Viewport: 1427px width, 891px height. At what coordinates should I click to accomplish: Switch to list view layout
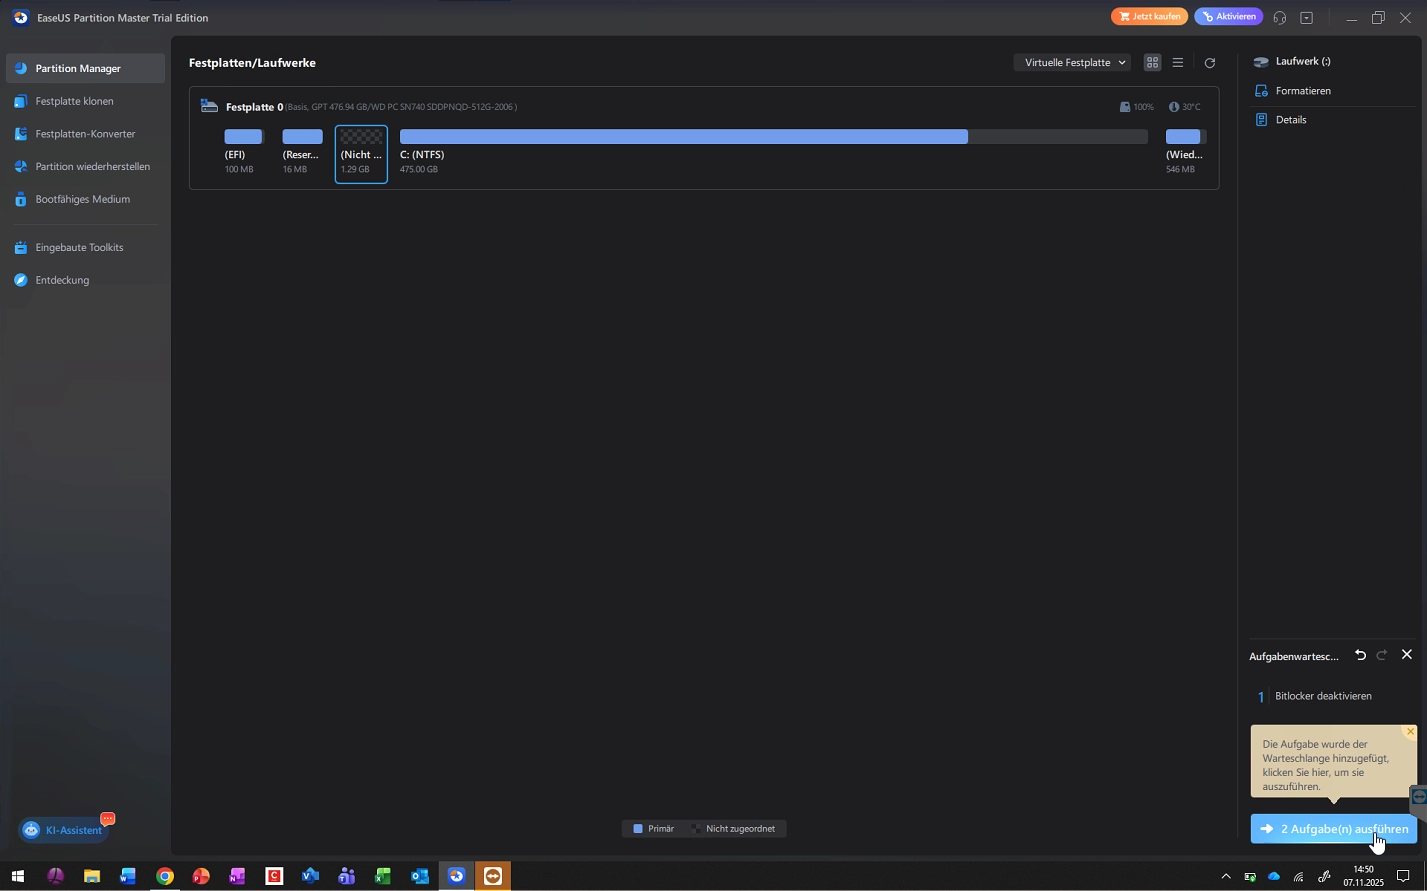coord(1178,62)
